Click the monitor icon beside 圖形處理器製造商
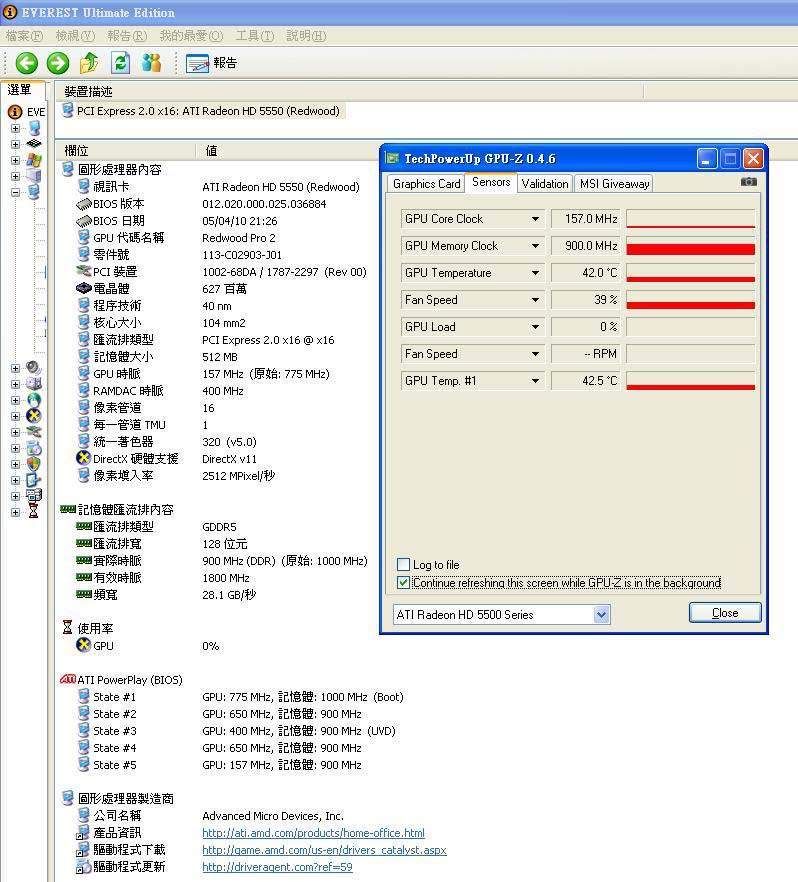Viewport: 798px width, 882px height. (x=67, y=798)
